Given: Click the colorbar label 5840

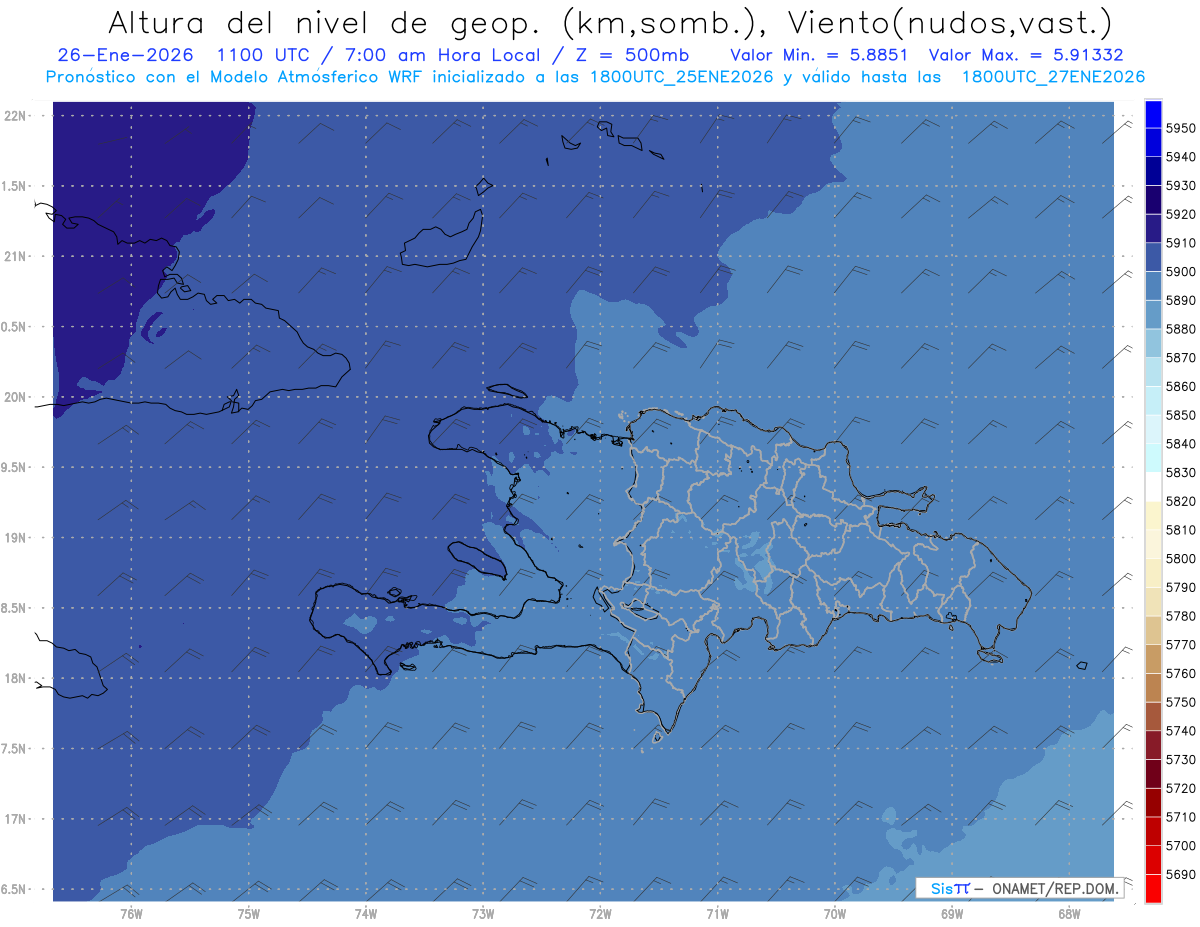Looking at the screenshot, I should [1180, 444].
